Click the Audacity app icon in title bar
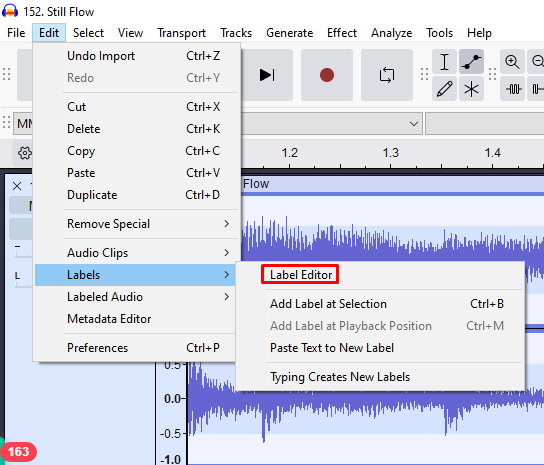This screenshot has height=465, width=544. click(10, 11)
